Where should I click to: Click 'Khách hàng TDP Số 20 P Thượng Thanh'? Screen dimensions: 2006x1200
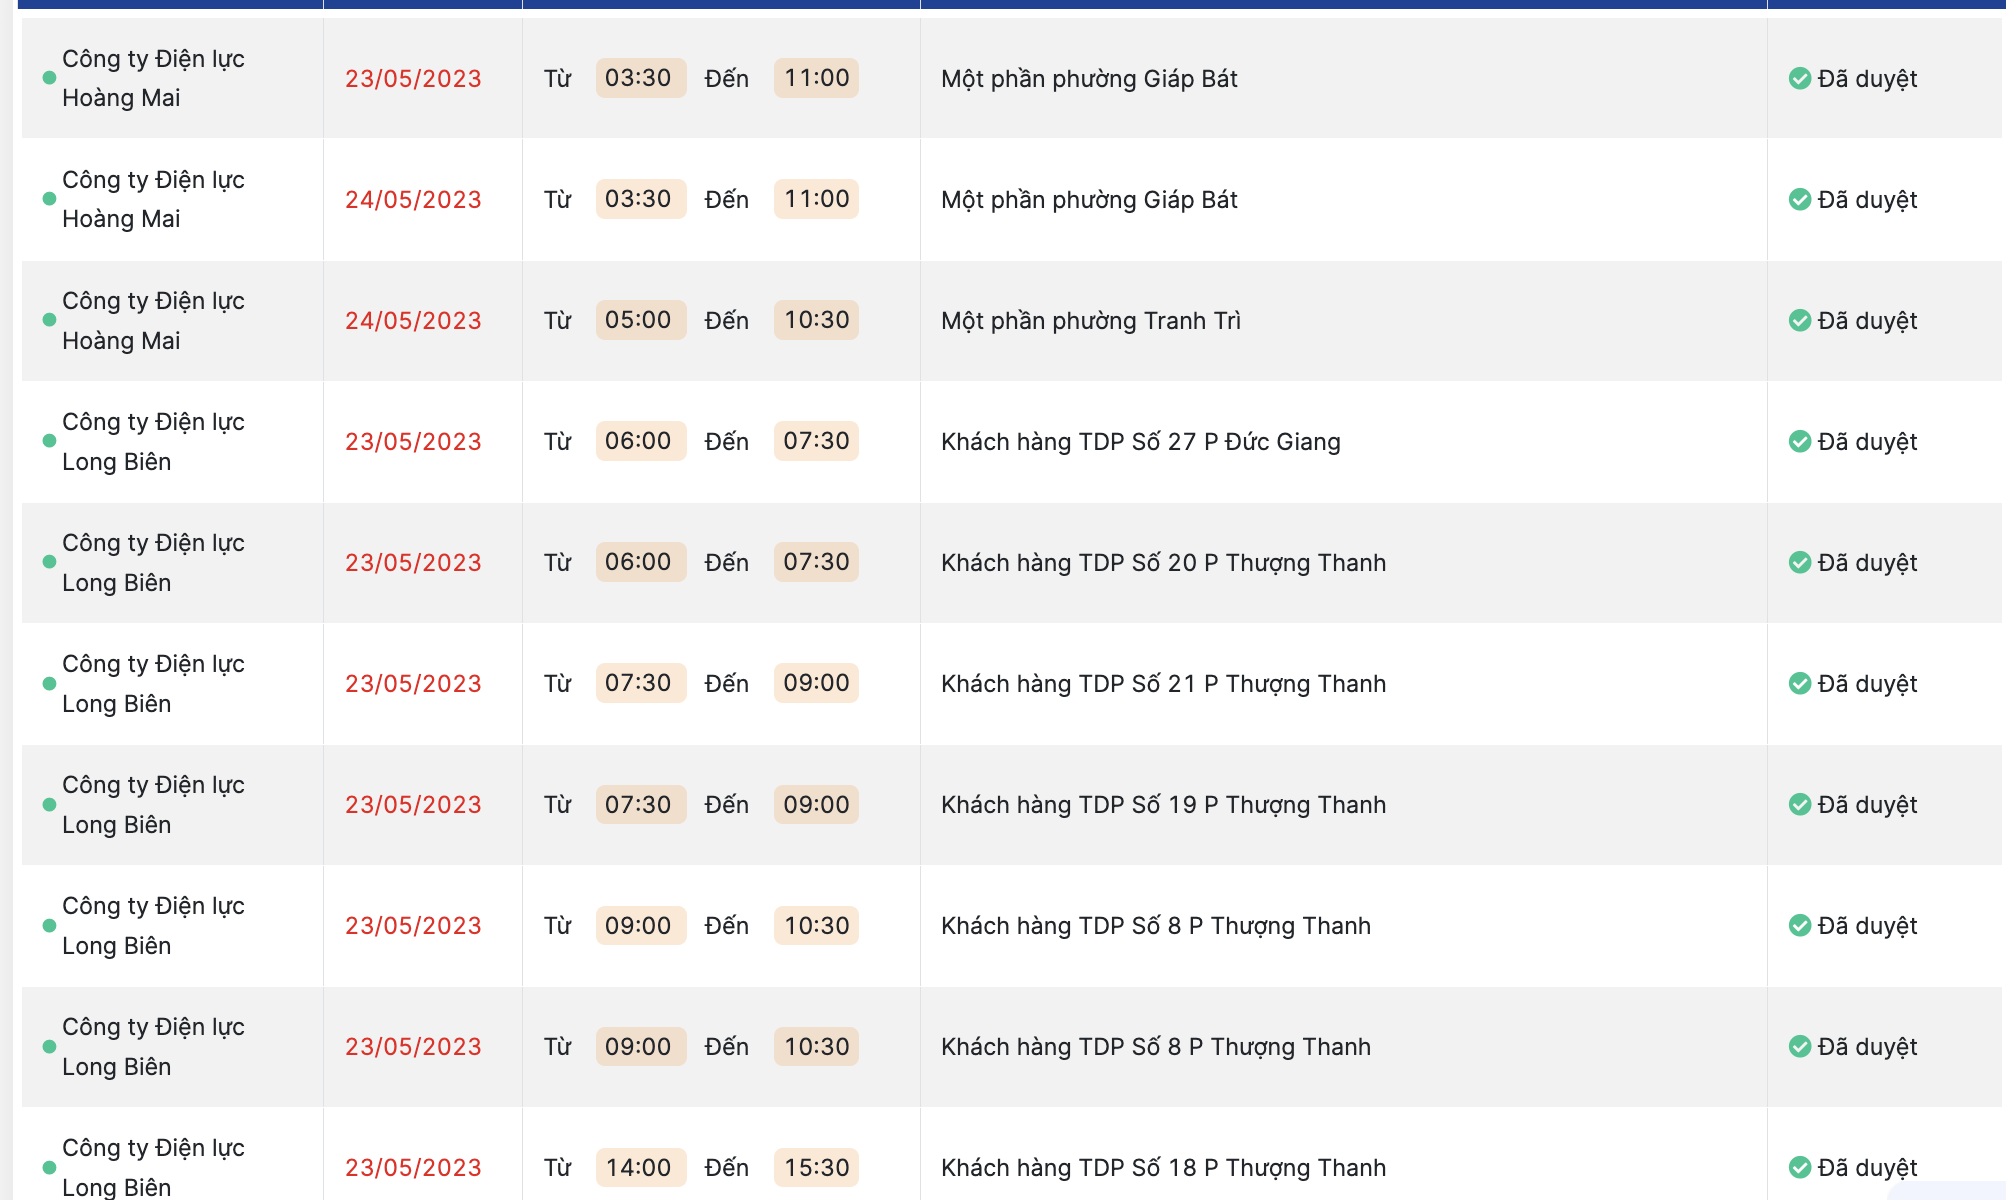click(1164, 563)
